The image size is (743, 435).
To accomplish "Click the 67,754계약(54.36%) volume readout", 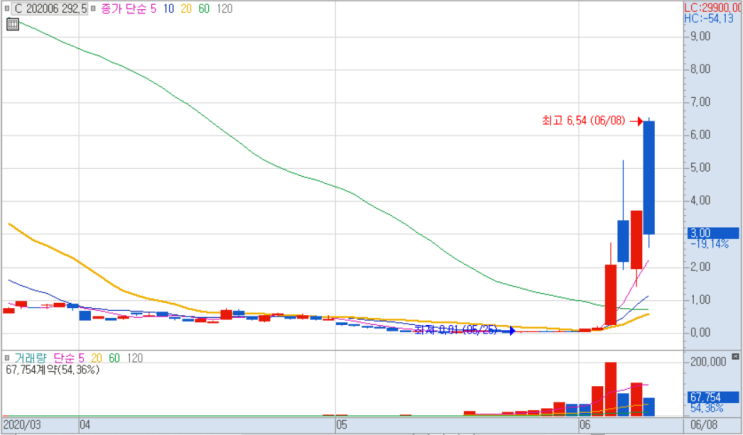I will (x=53, y=370).
